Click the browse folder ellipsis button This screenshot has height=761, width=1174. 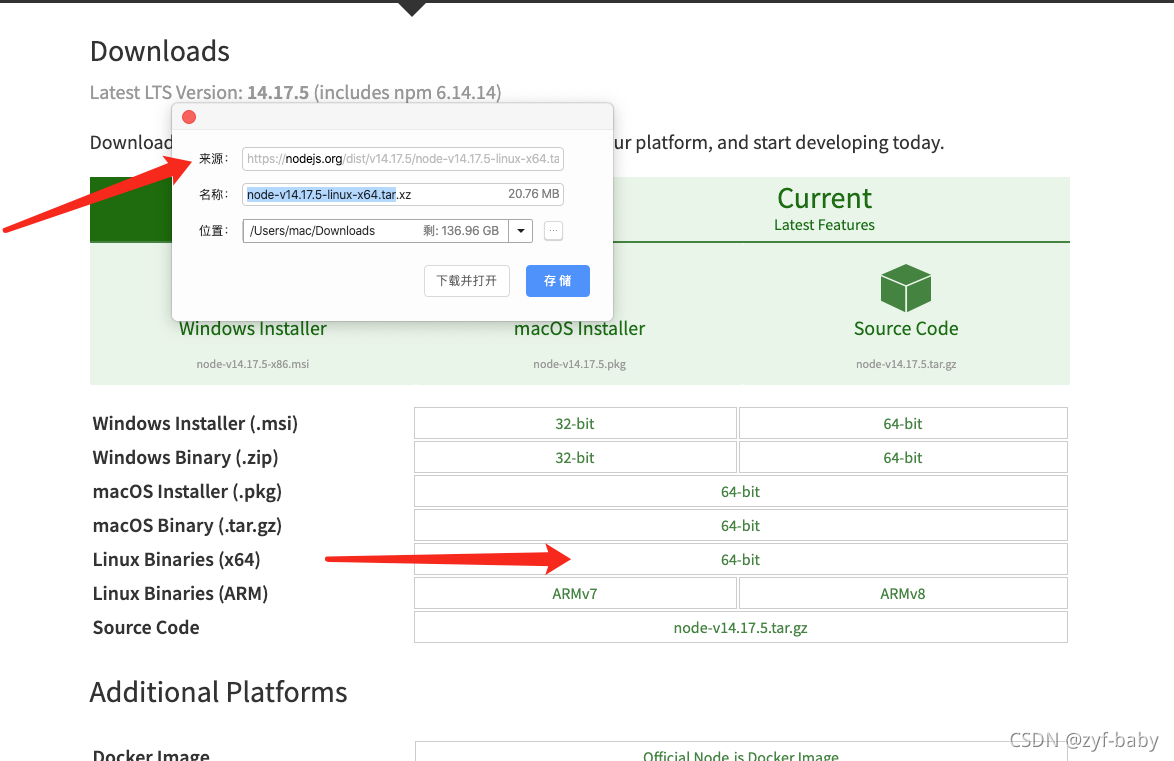tap(553, 231)
